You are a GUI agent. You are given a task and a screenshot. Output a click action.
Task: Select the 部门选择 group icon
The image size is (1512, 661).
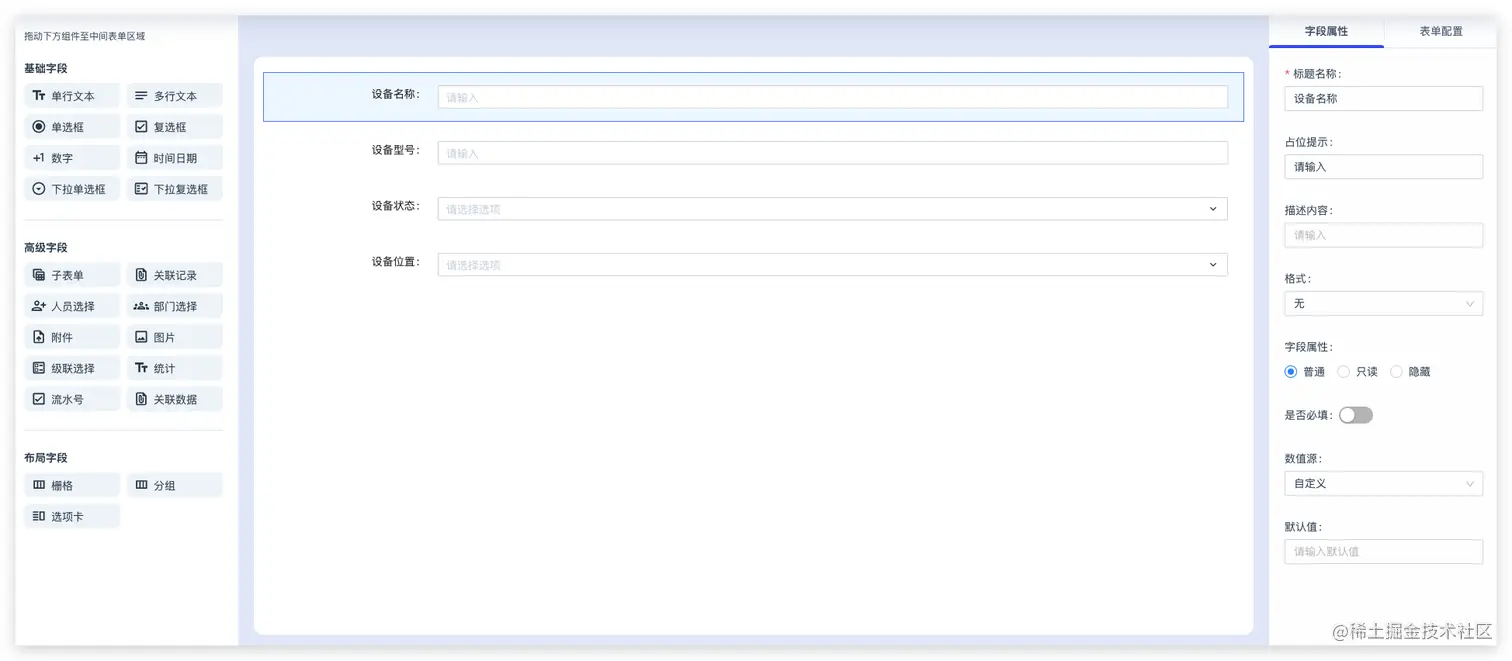tap(141, 306)
